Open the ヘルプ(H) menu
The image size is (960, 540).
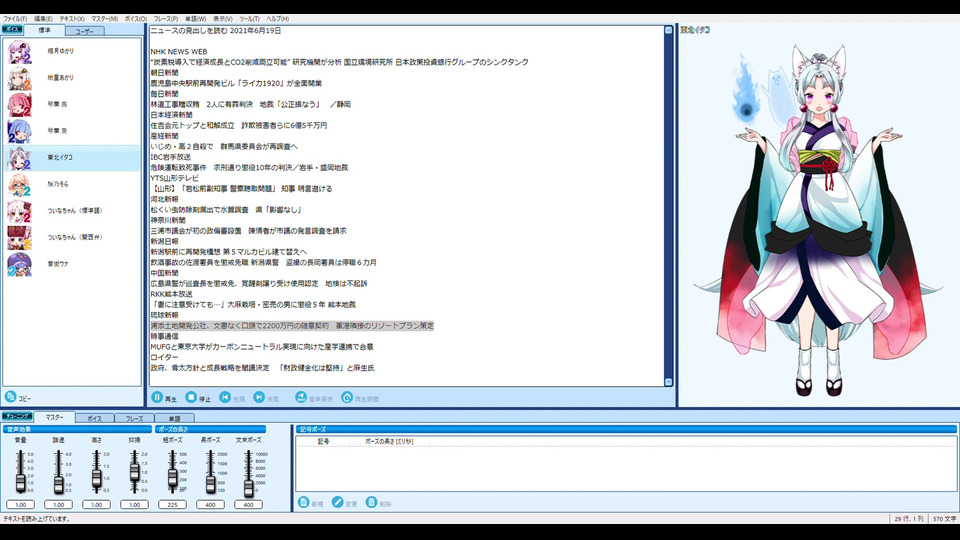coord(277,19)
